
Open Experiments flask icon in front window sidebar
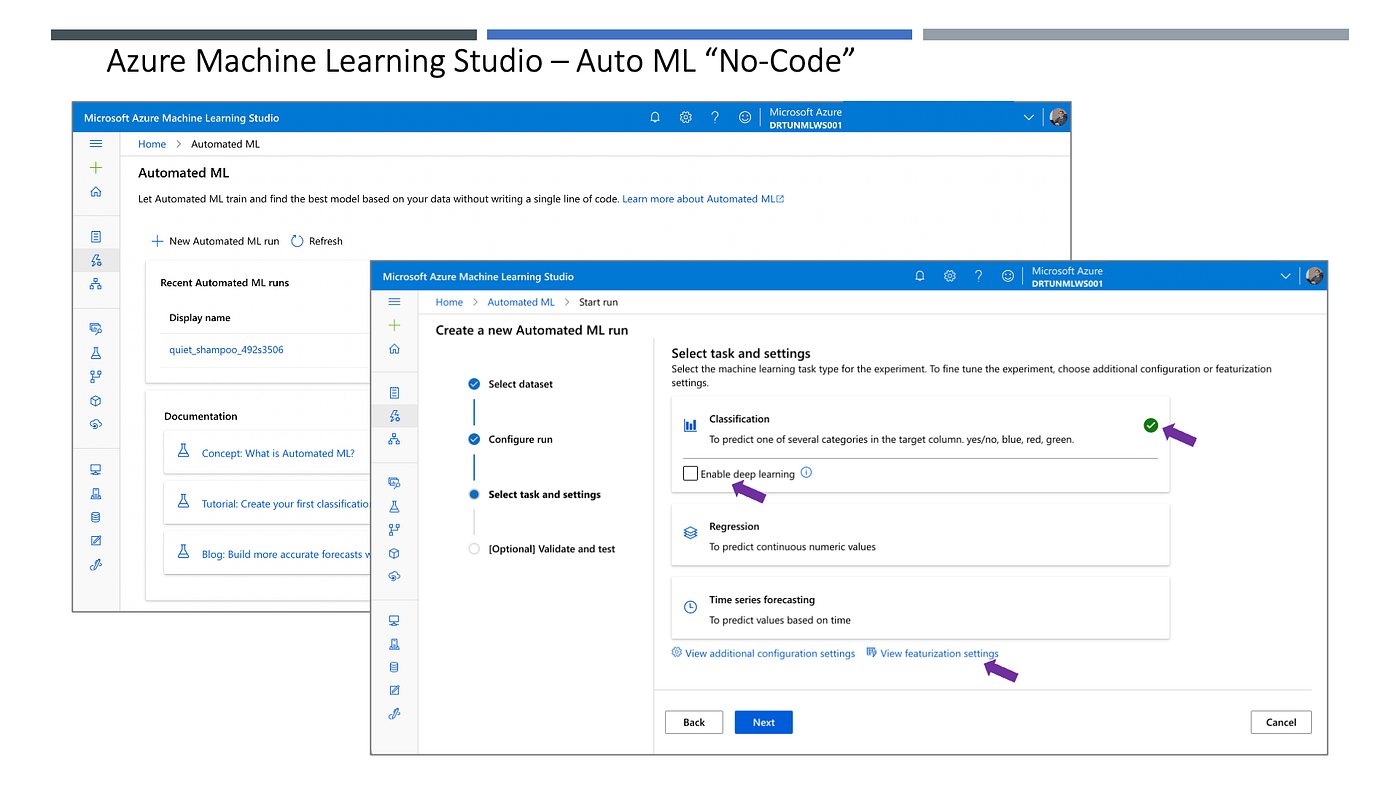pyautogui.click(x=394, y=507)
